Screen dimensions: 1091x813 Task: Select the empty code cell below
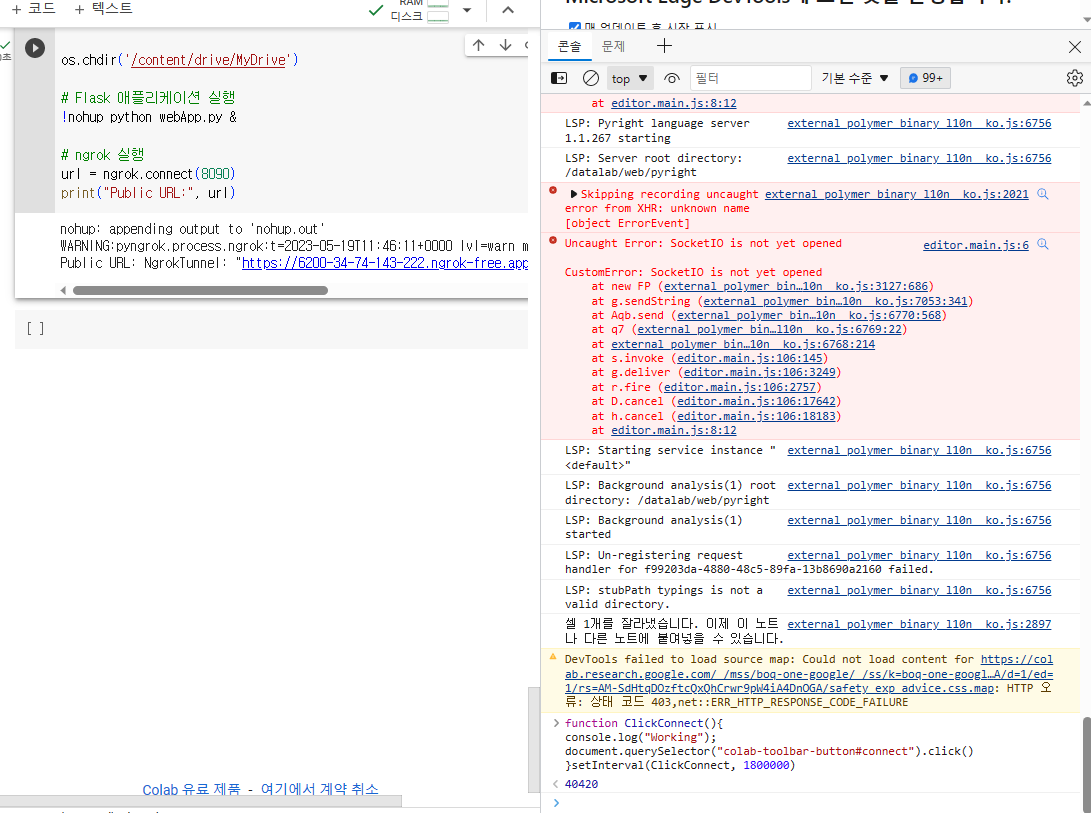pyautogui.click(x=271, y=329)
